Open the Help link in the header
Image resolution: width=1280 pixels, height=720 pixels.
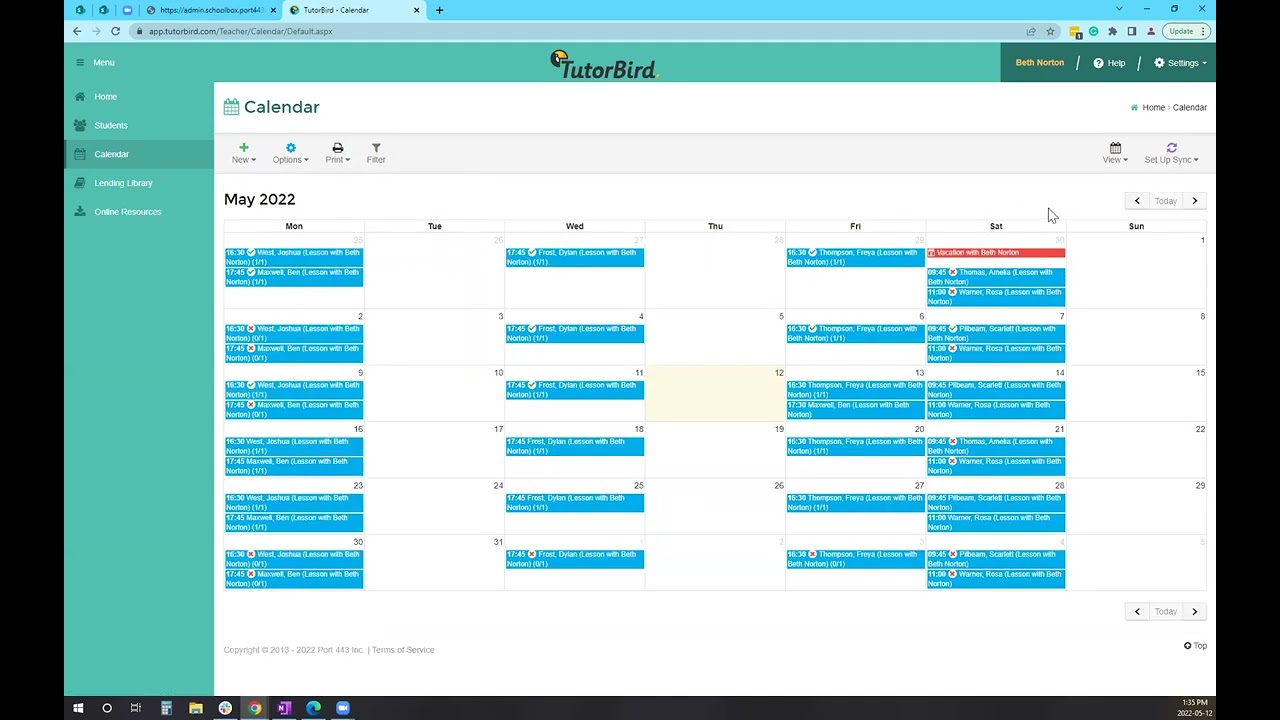pyautogui.click(x=1109, y=63)
